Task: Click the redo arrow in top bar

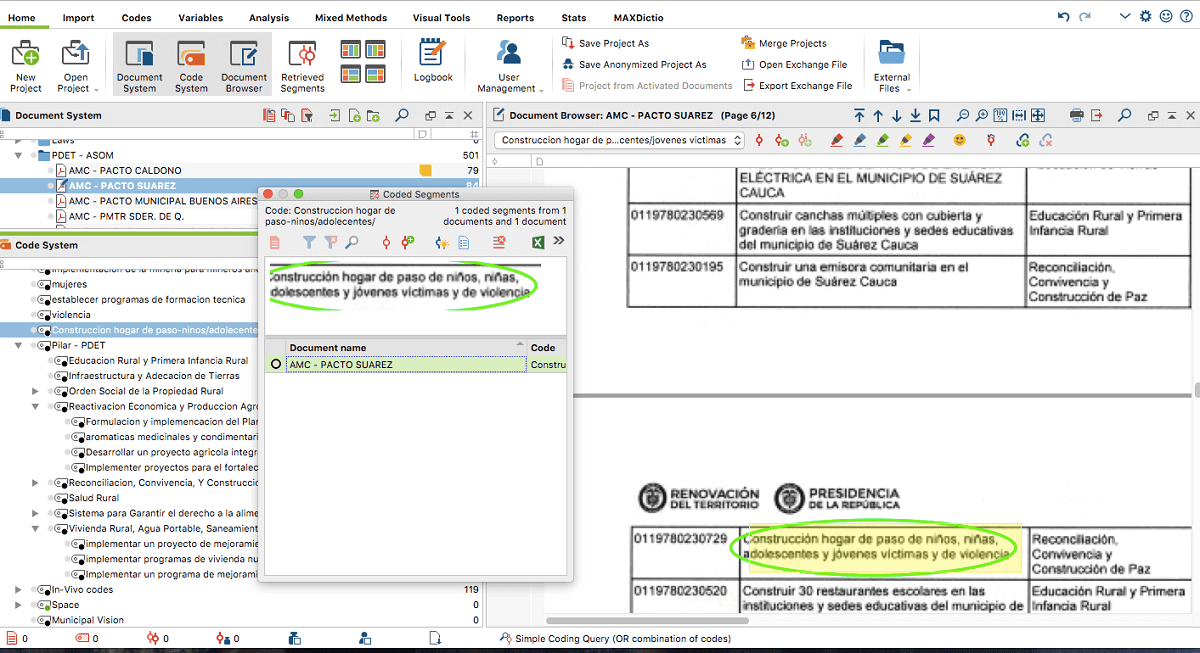Action: (1086, 17)
